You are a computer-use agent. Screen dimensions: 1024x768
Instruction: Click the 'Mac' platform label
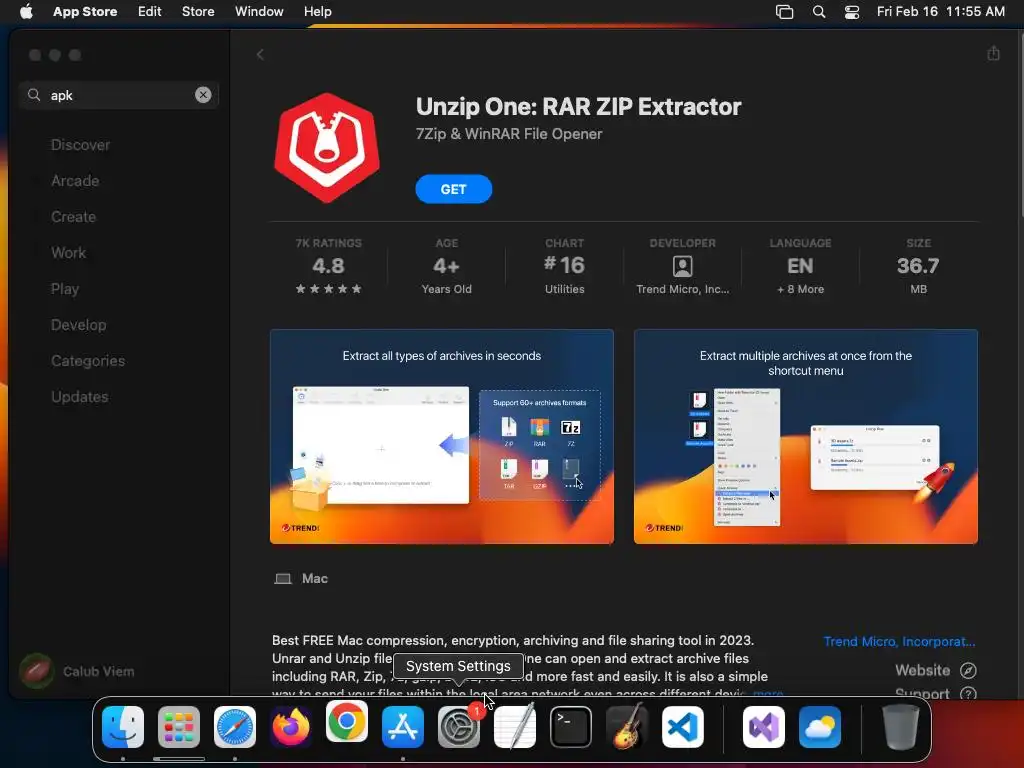(314, 579)
